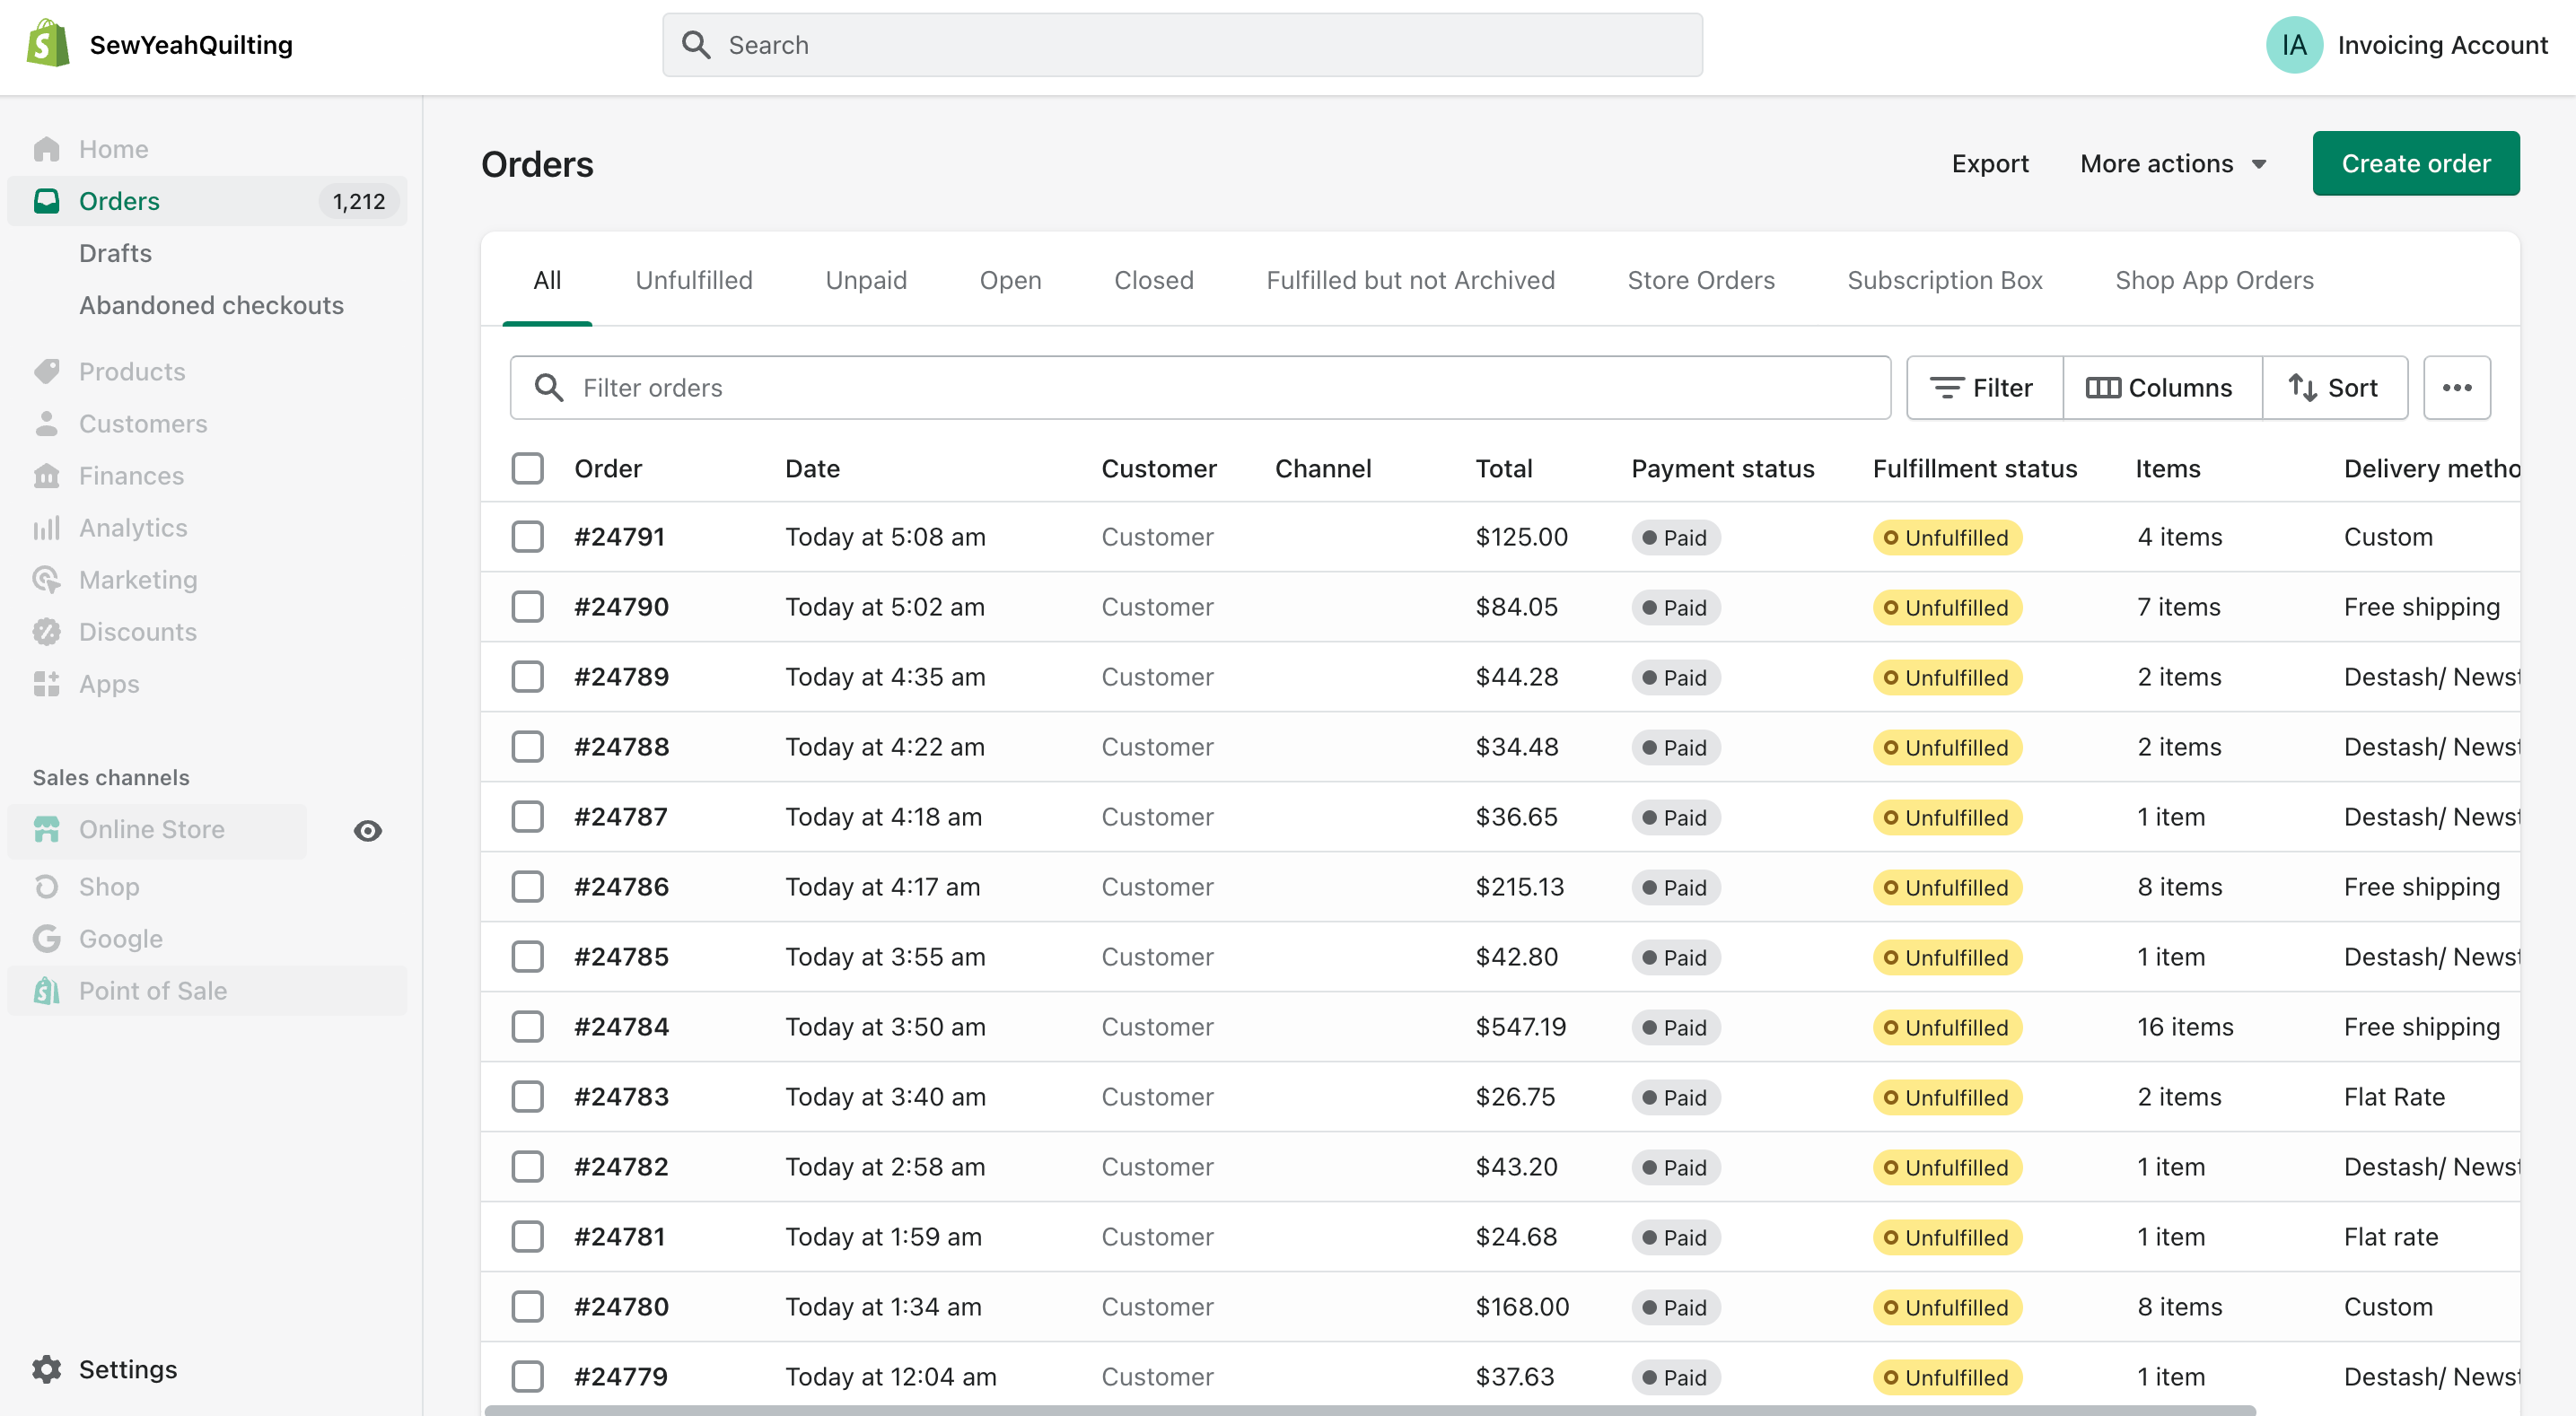2576x1416 pixels.
Task: Open order #24779
Action: click(x=620, y=1376)
